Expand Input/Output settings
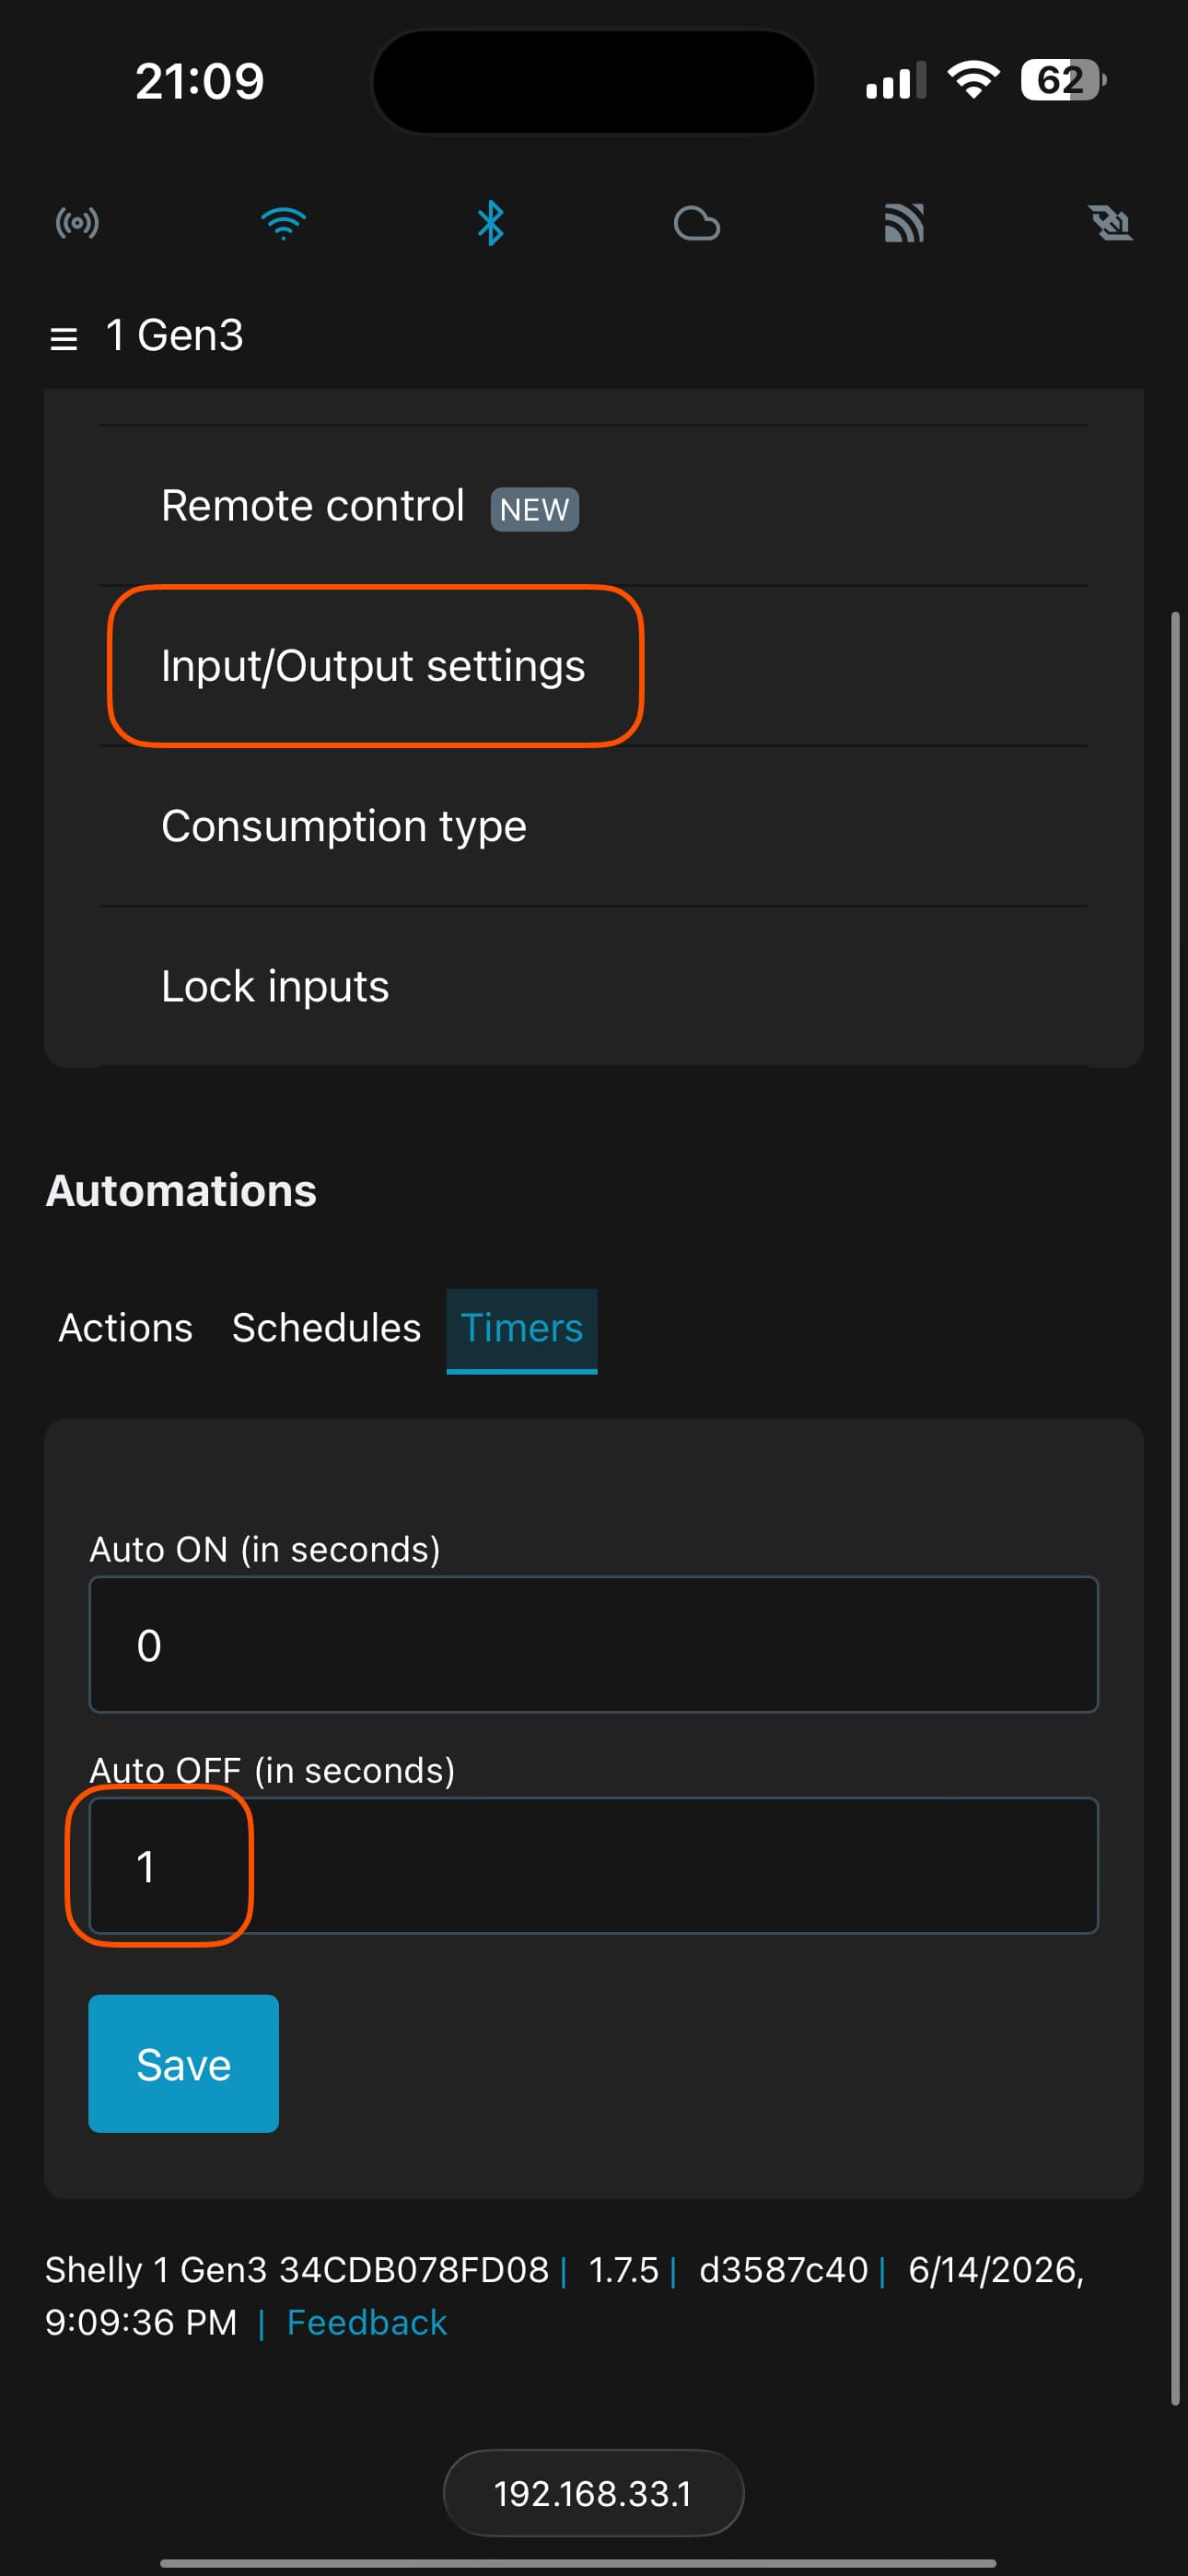This screenshot has width=1188, height=2576. click(x=594, y=666)
